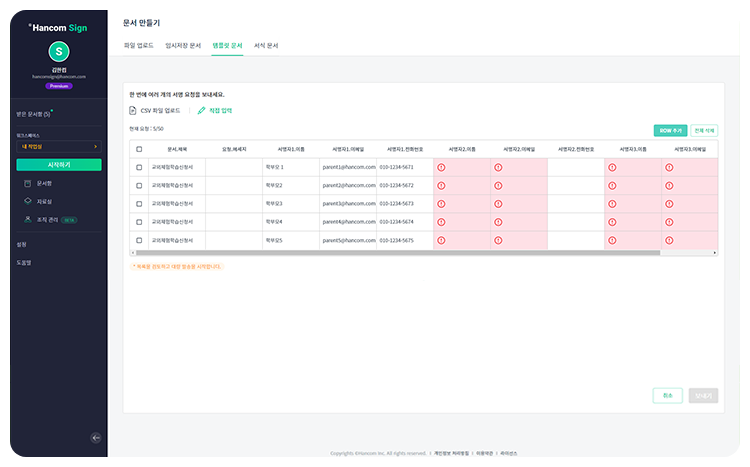Click the 학부모4 name cell
Screen dimensions: 750x467
pyautogui.click(x=291, y=222)
